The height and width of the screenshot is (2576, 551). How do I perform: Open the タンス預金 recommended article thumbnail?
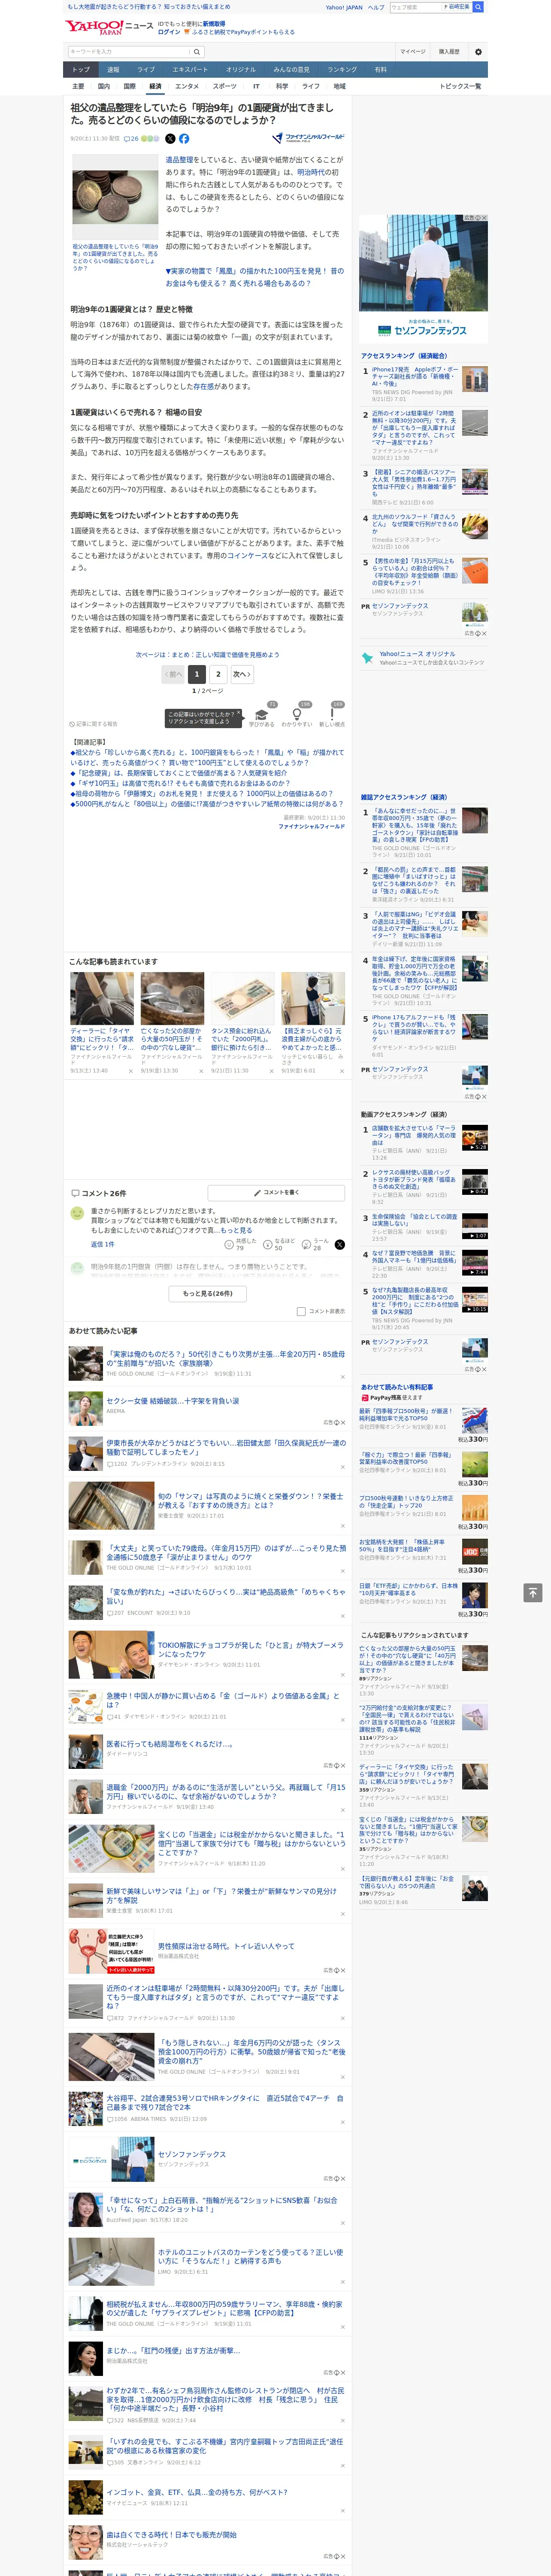243,998
